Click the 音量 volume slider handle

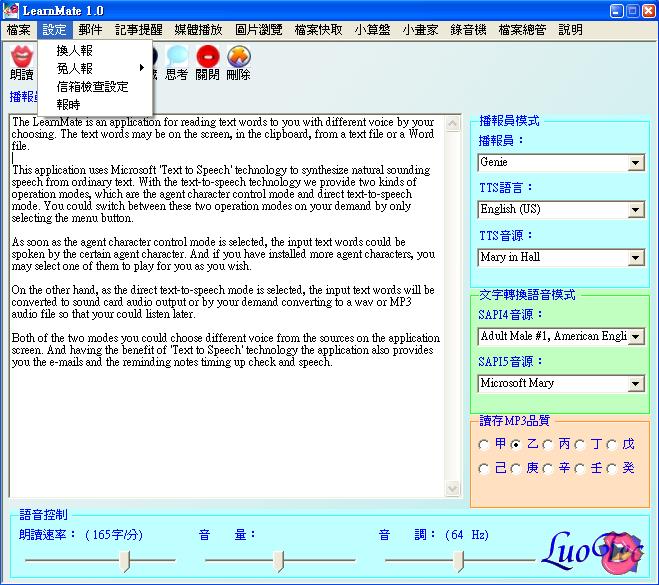pos(278,561)
